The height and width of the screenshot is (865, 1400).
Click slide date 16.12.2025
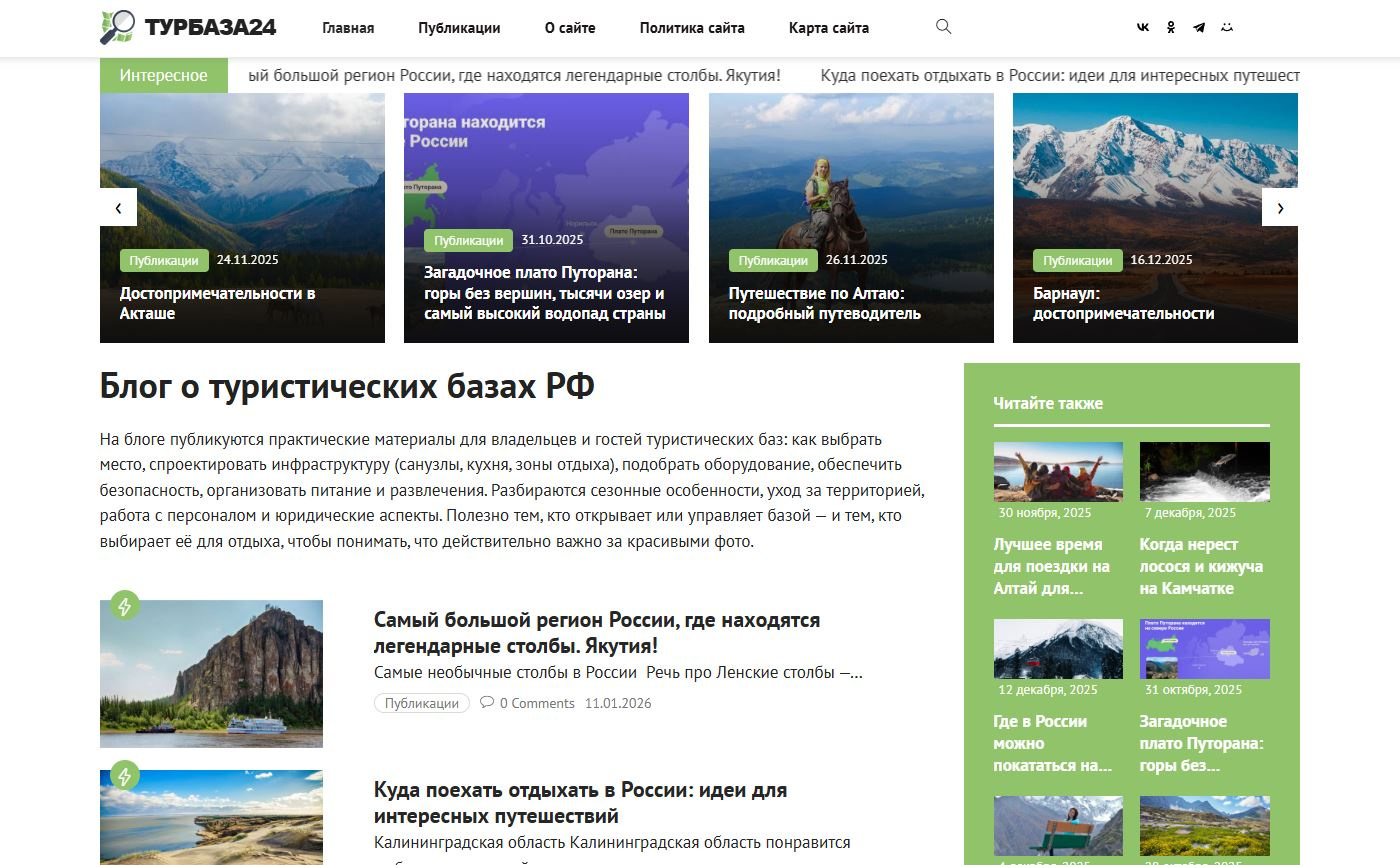click(x=1161, y=260)
